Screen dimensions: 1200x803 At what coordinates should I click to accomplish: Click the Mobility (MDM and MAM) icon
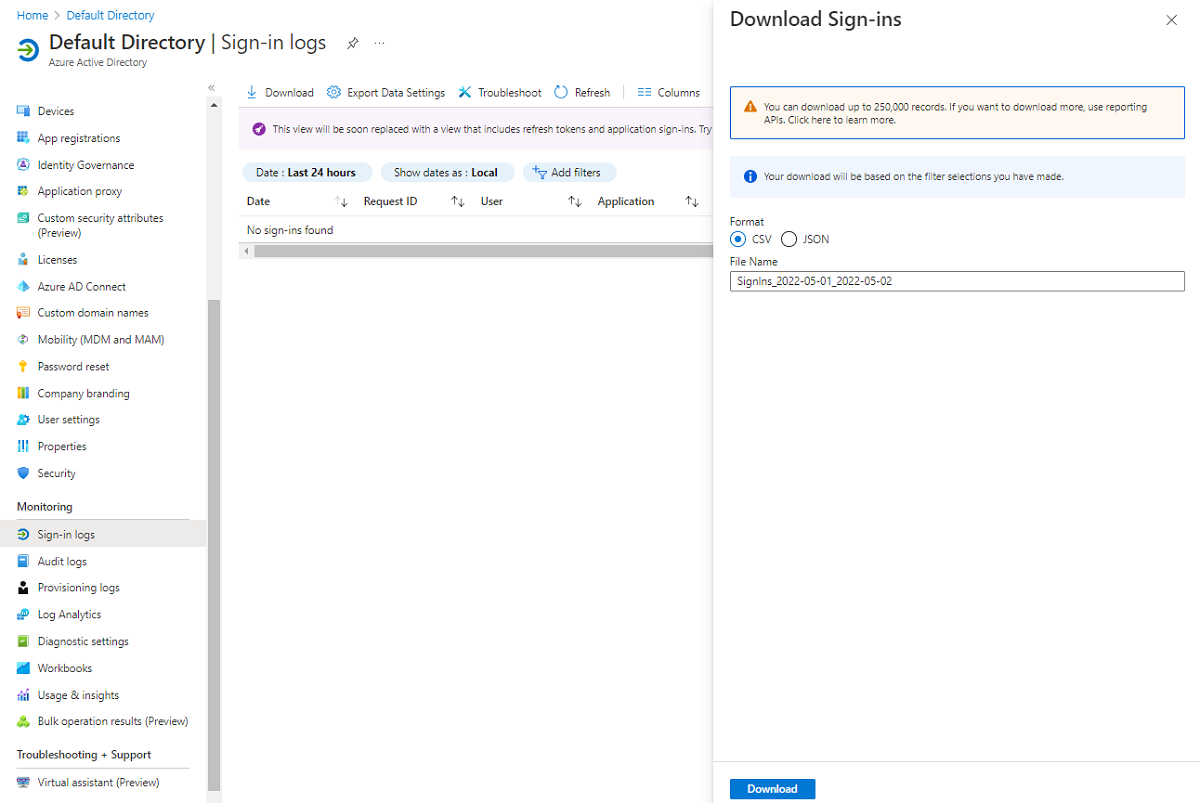click(x=23, y=340)
